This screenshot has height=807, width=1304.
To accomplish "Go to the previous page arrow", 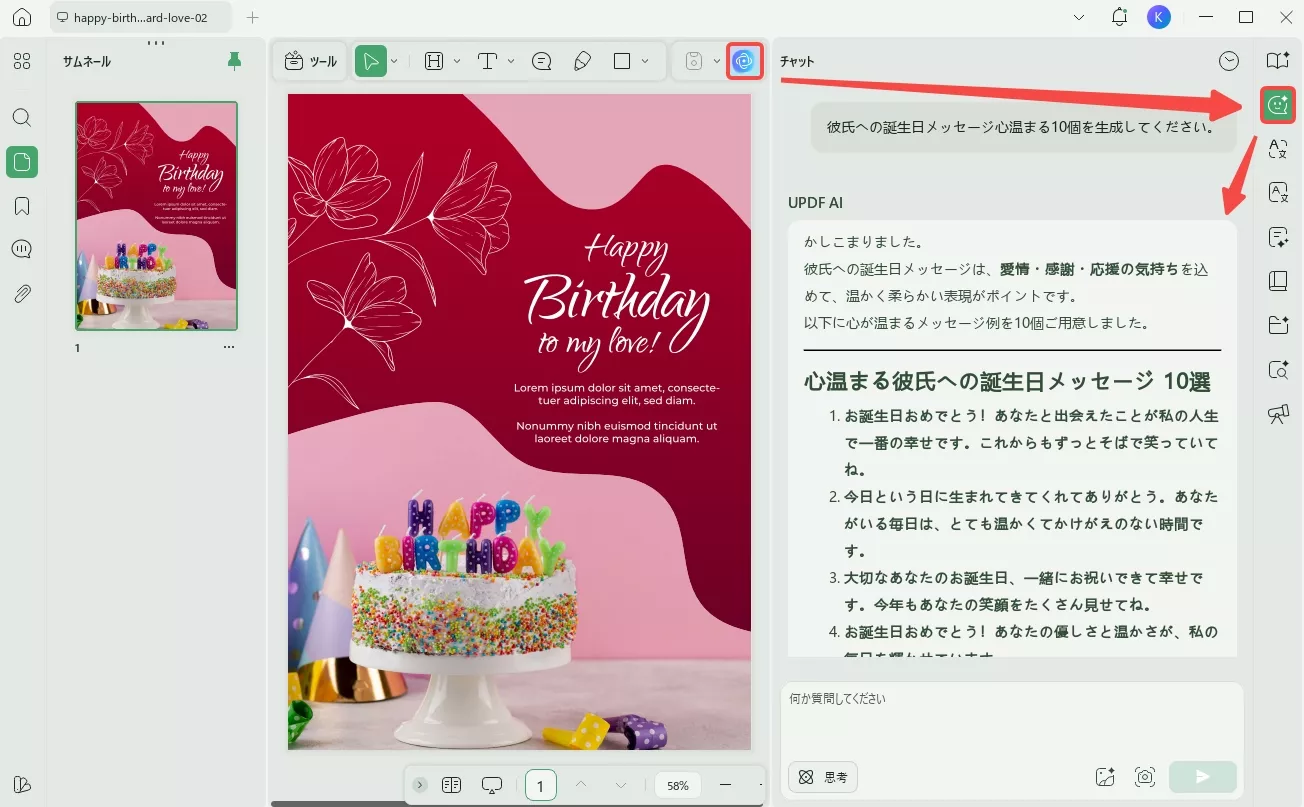I will tap(582, 785).
